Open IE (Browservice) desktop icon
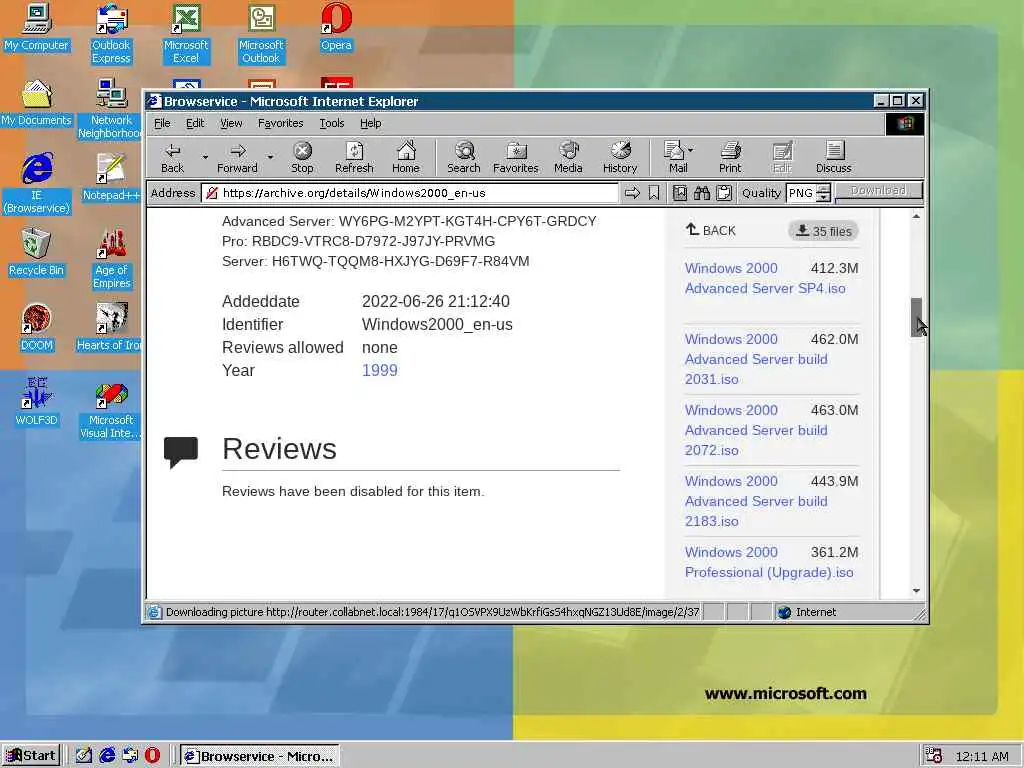 37,184
